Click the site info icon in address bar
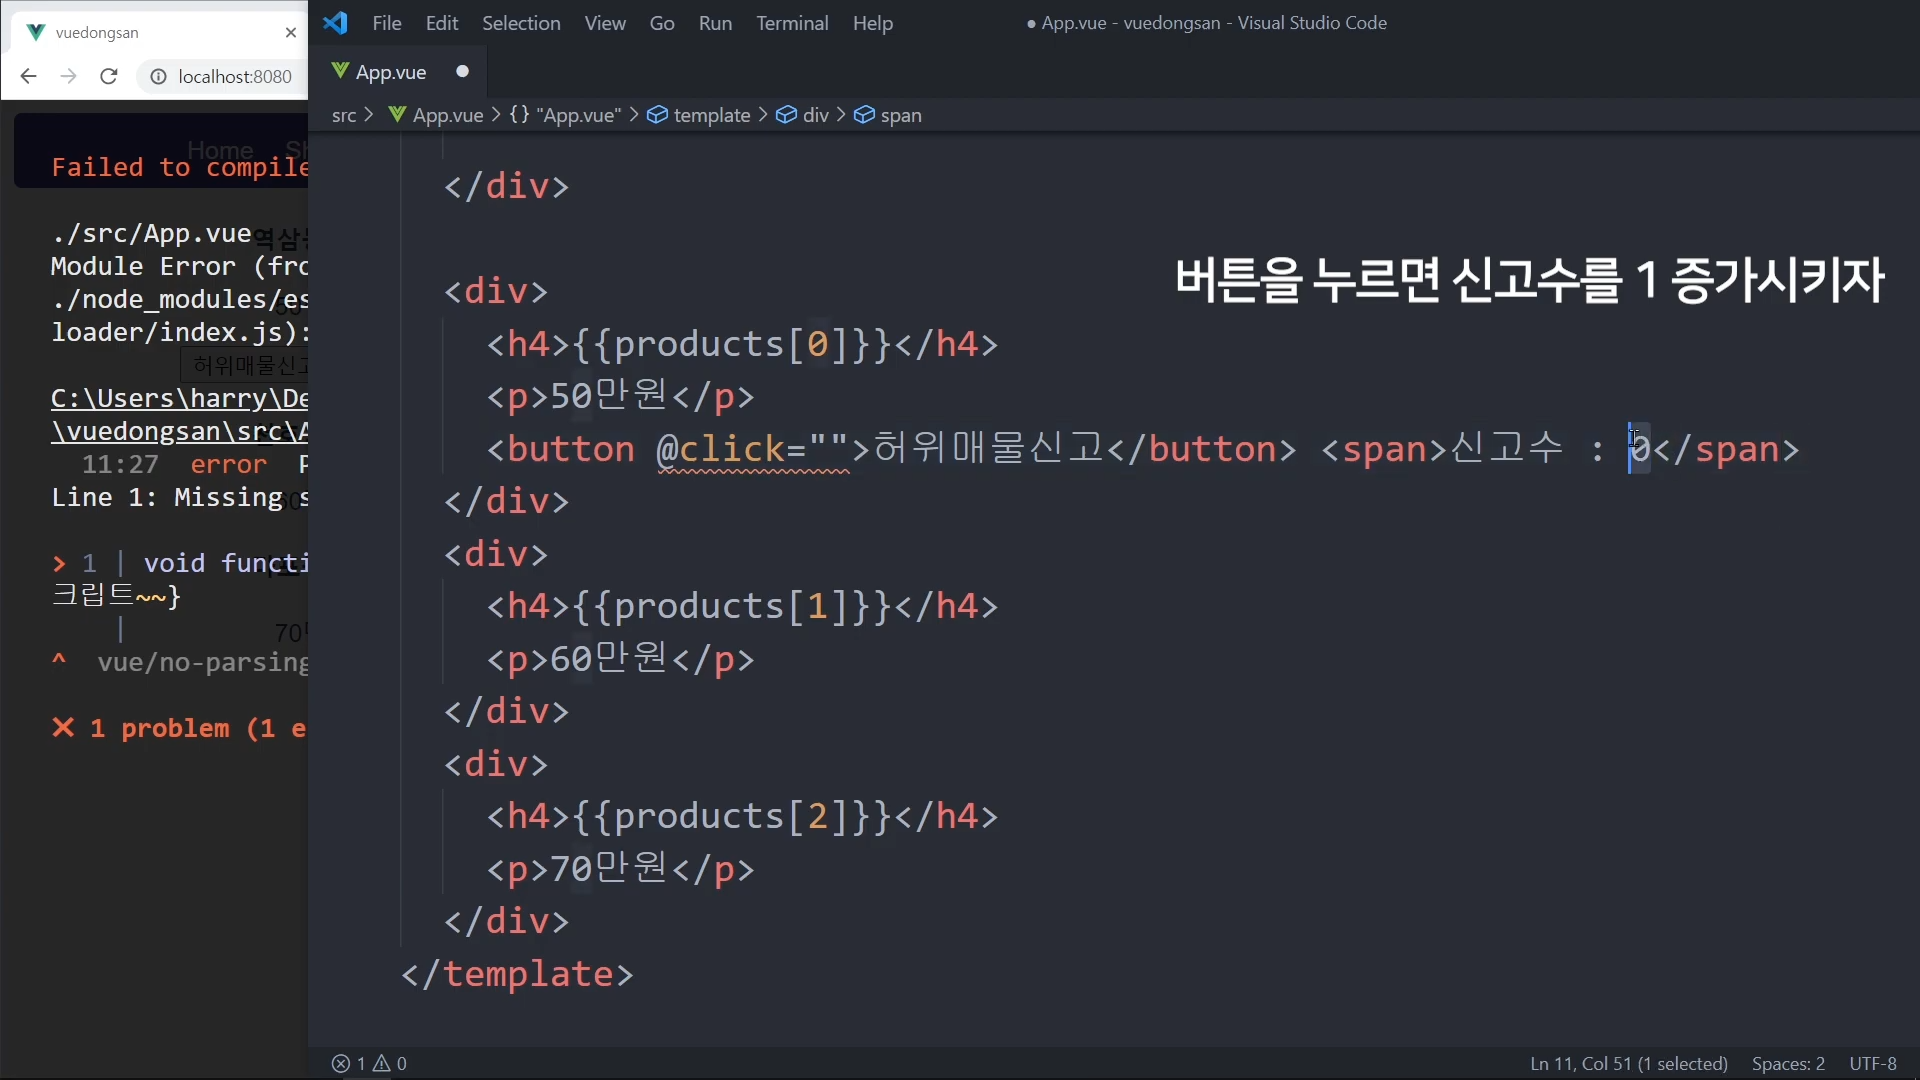Viewport: 1920px width, 1080px height. point(158,77)
